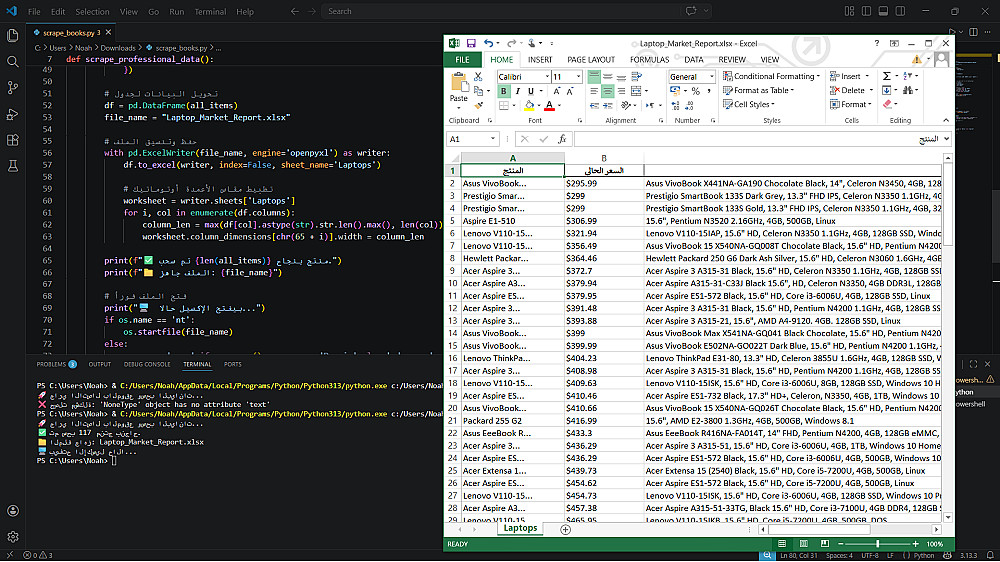This screenshot has height=562, width=1000.
Task: Expand the Conditional Formatting menu
Action: click(x=775, y=76)
